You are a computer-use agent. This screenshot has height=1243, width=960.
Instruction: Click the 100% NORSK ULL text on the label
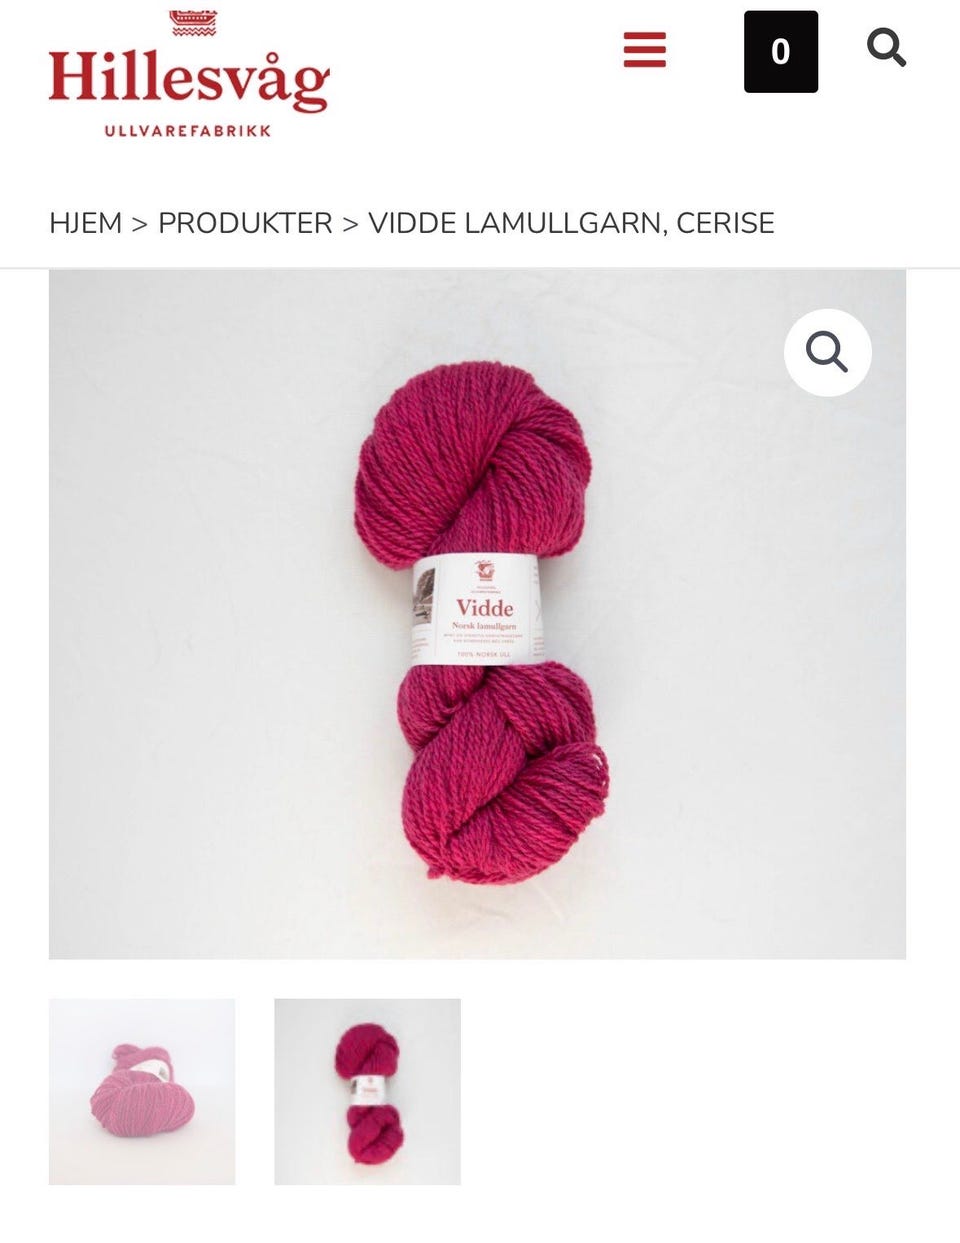click(x=485, y=655)
